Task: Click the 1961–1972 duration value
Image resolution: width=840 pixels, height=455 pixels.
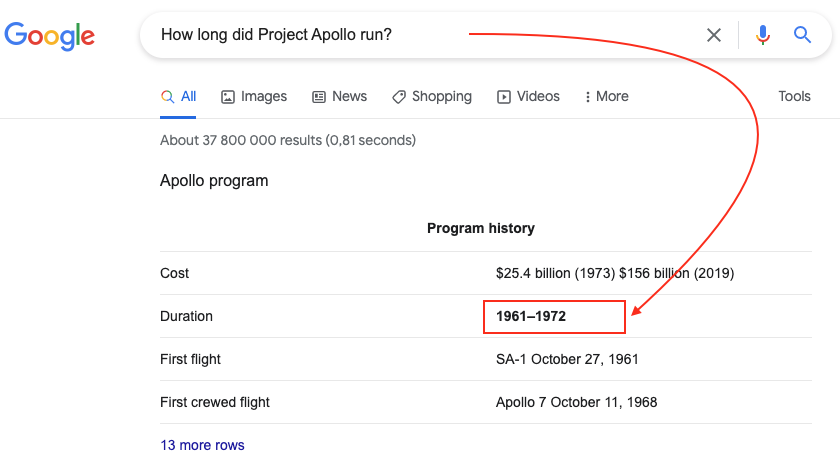Action: 531,316
